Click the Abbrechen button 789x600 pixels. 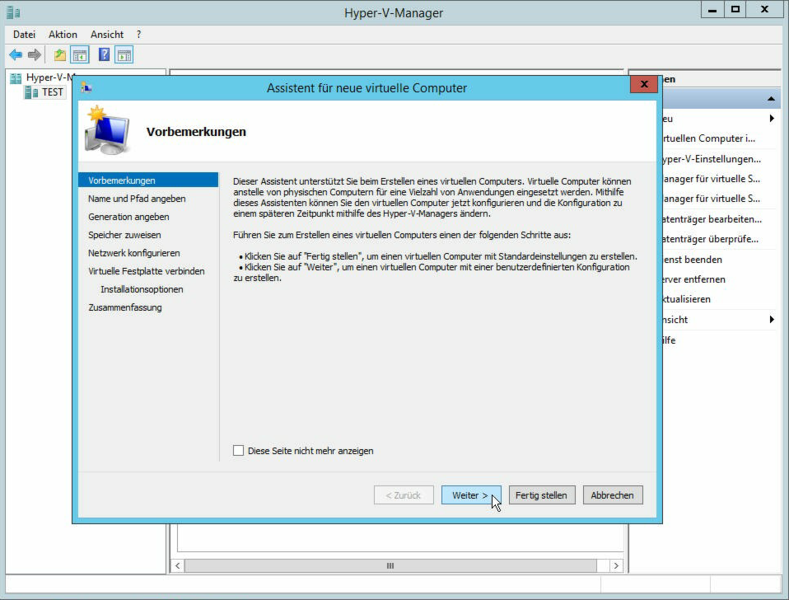[612, 495]
